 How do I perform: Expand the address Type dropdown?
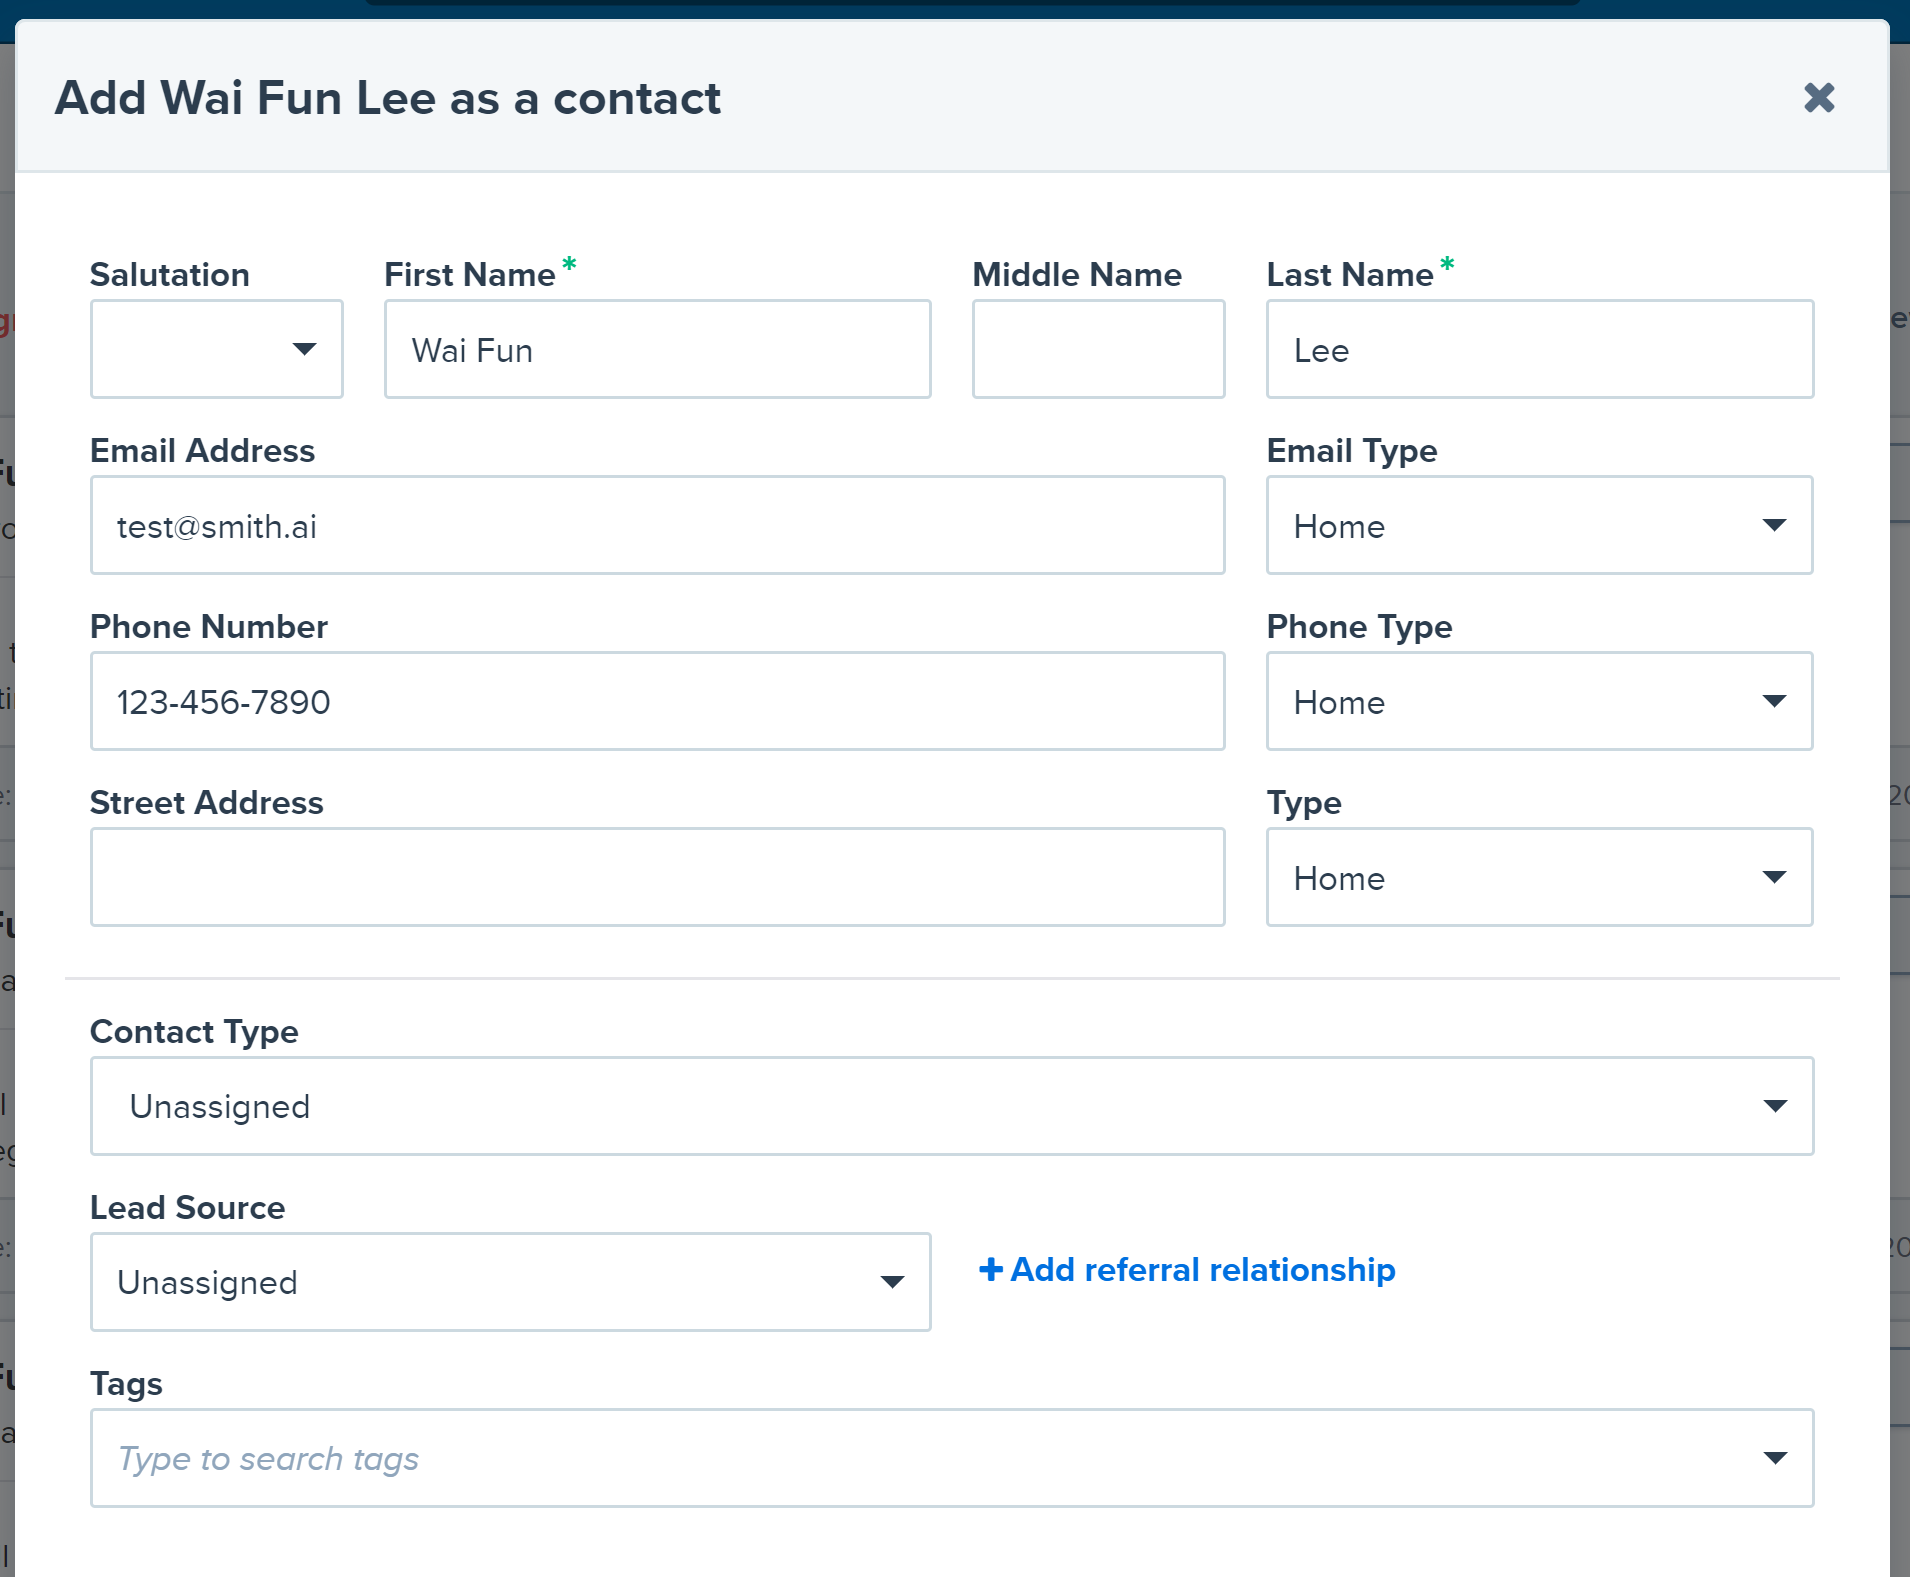point(1539,877)
